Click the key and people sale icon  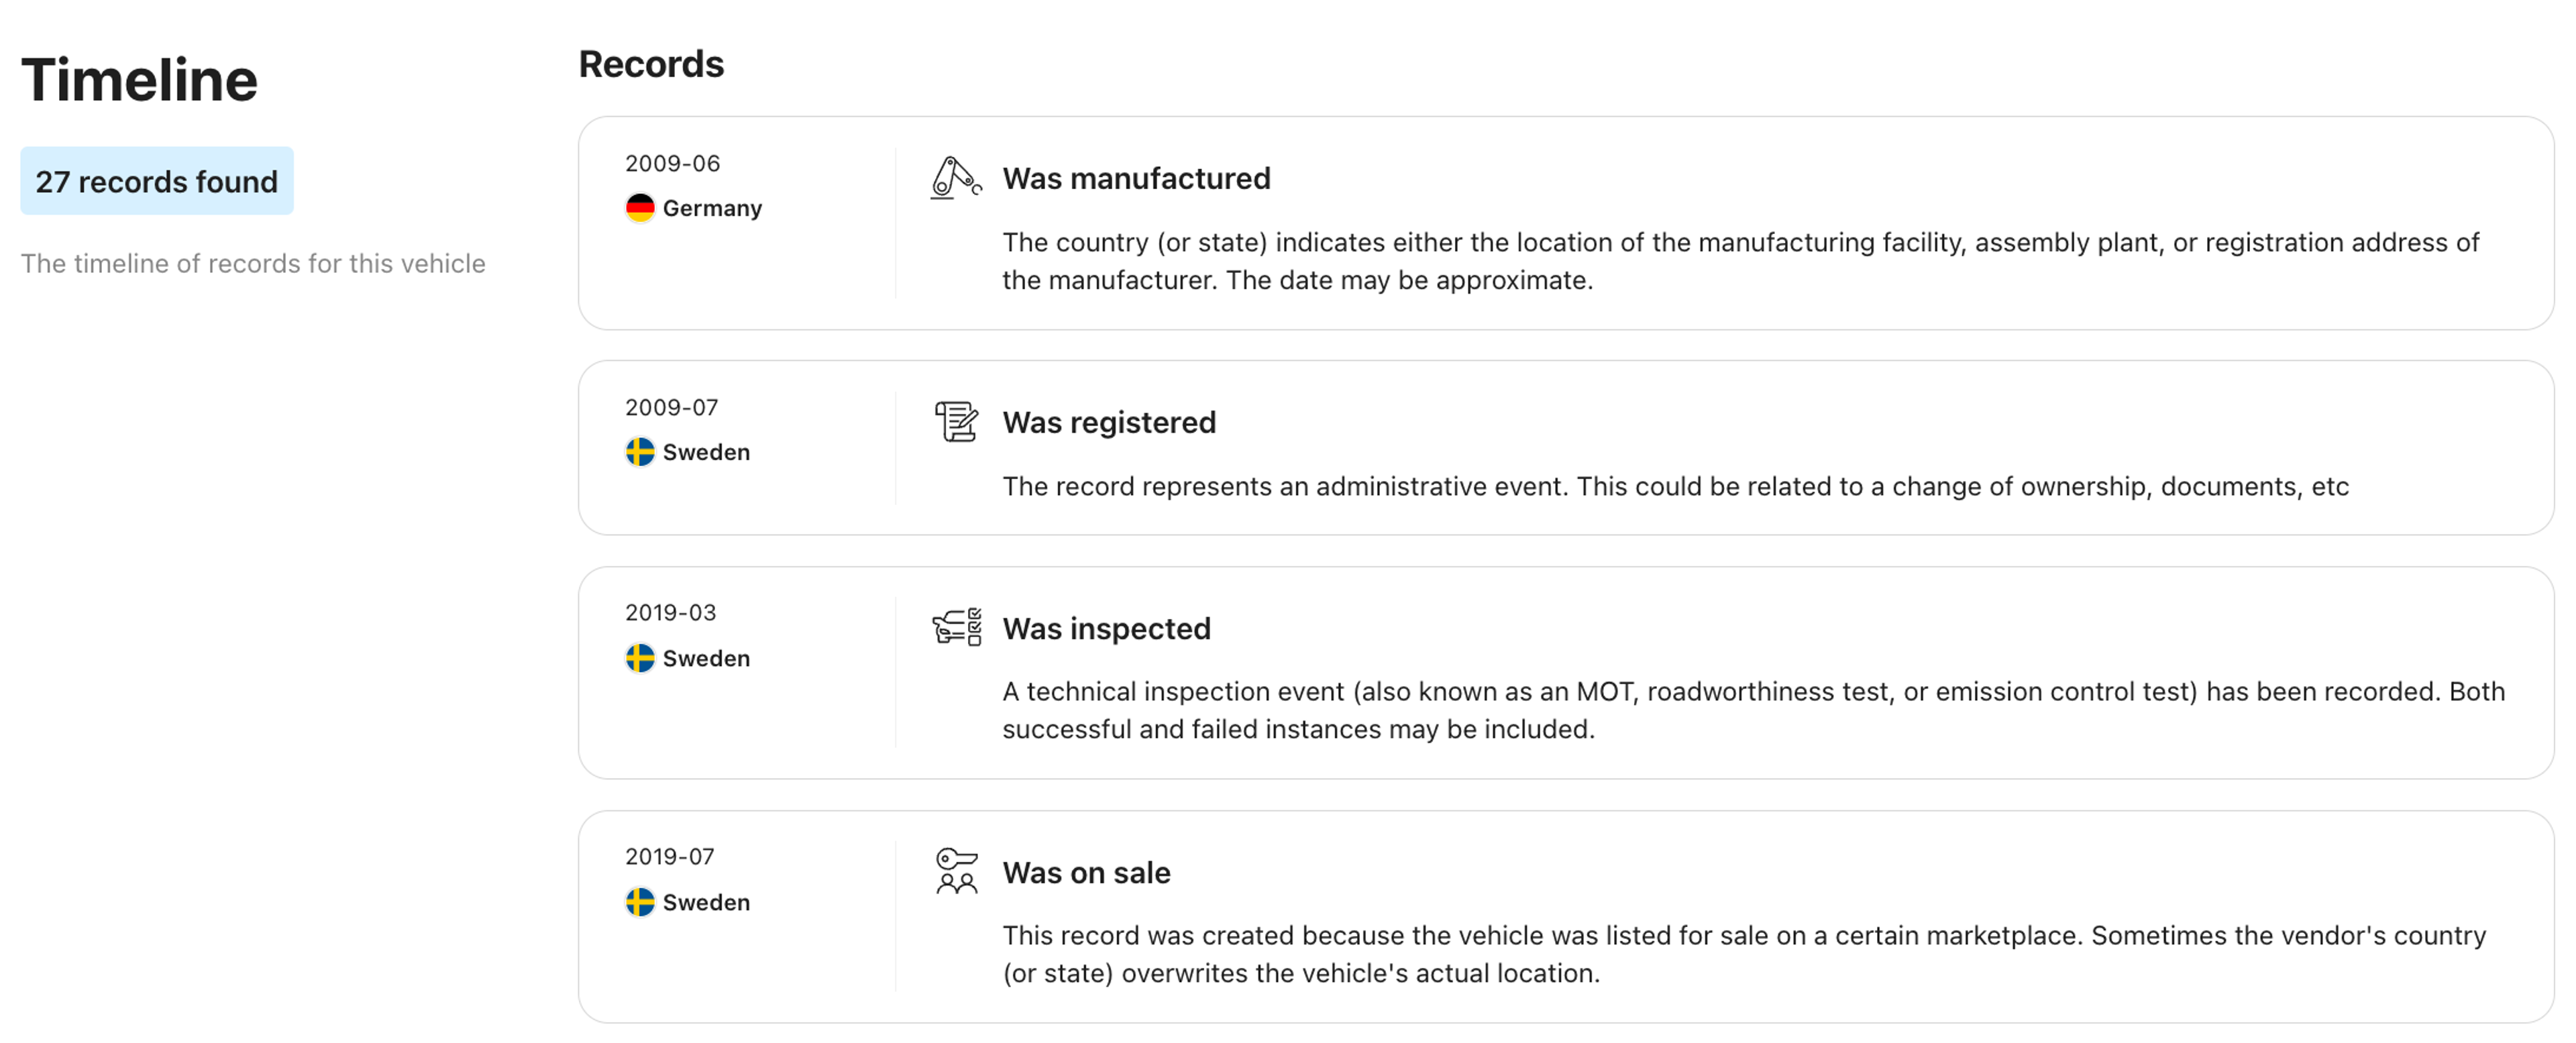(x=956, y=871)
